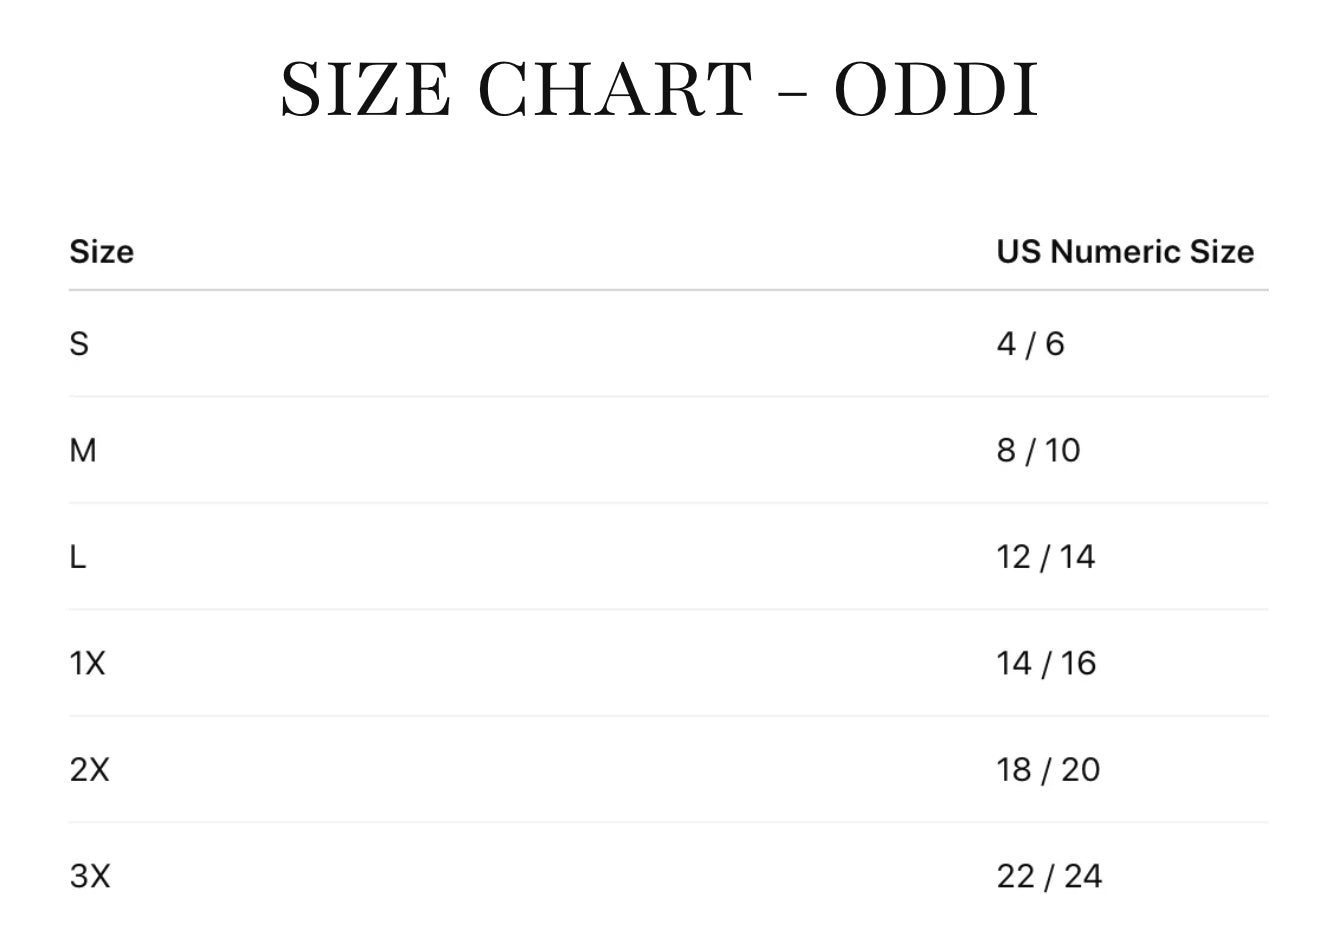
Task: Select the M size row label
Action: (83, 451)
